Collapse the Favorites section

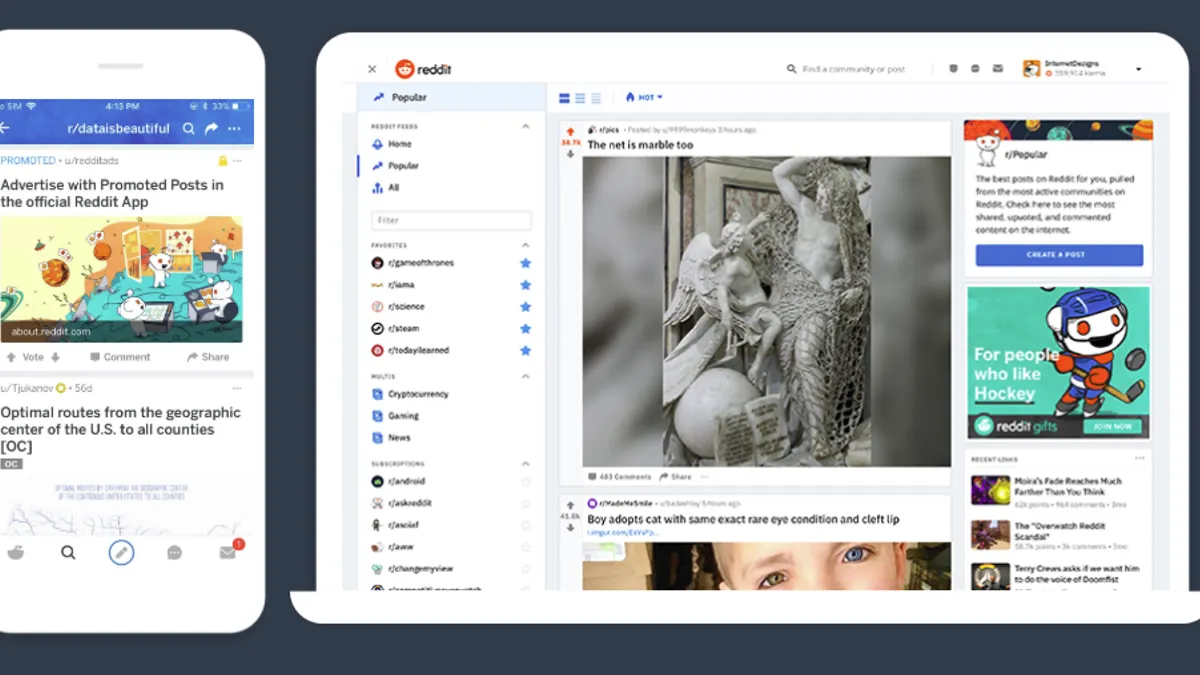tap(526, 245)
